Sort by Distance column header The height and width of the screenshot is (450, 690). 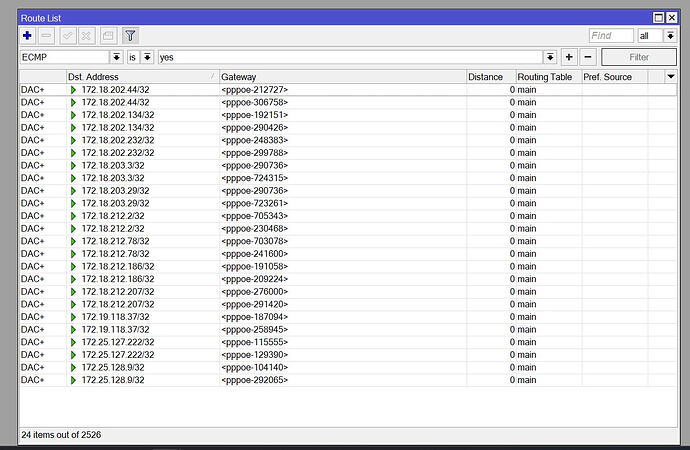tap(491, 77)
